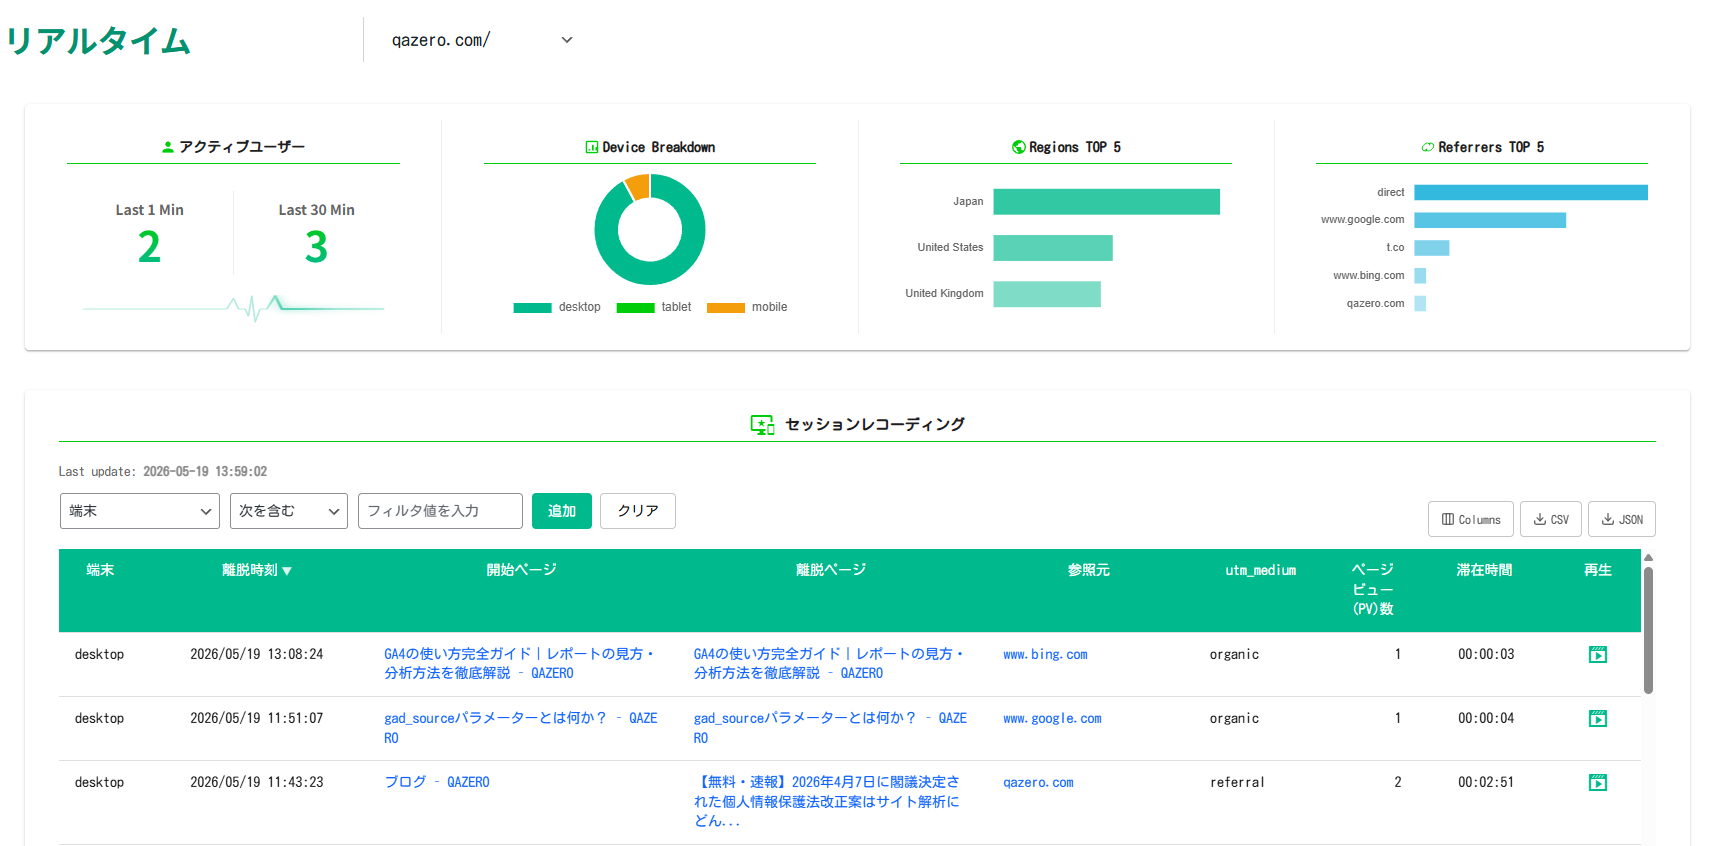Click the 参照元 column header
The width and height of the screenshot is (1712, 846).
(1088, 570)
